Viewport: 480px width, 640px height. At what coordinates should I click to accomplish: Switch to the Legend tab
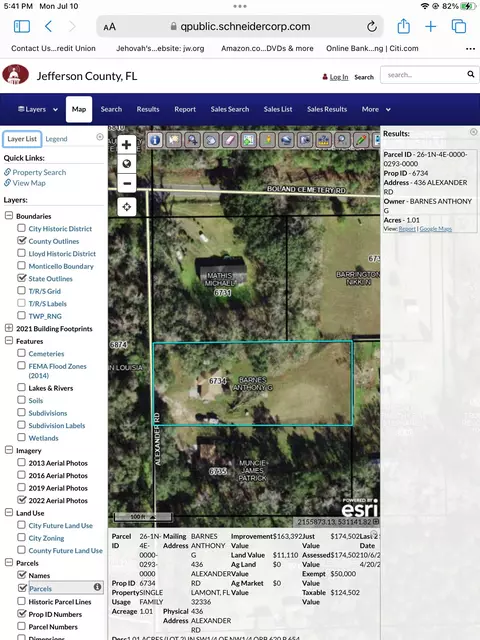pyautogui.click(x=56, y=139)
